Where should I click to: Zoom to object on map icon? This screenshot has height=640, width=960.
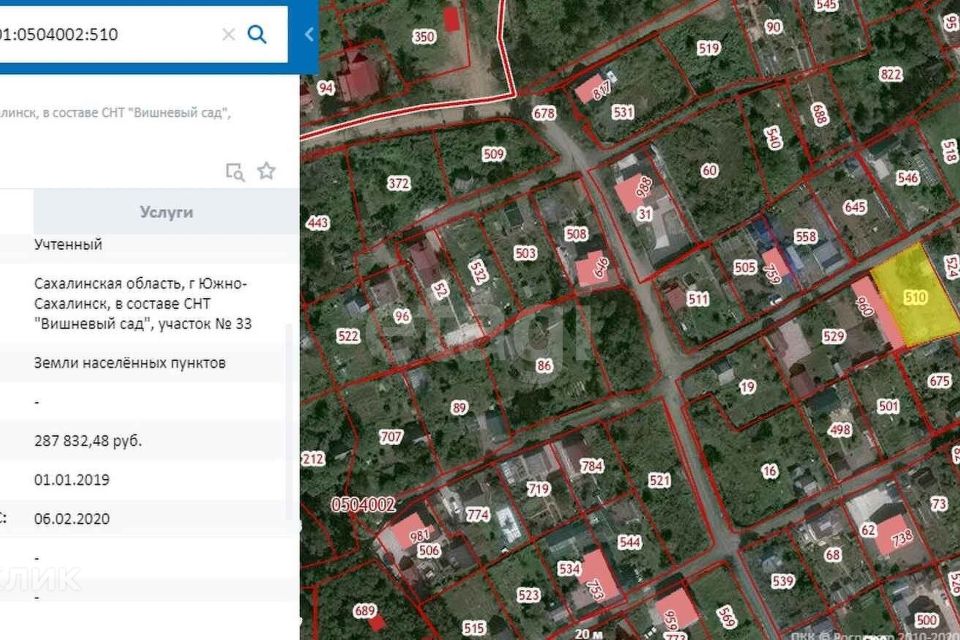[x=235, y=171]
